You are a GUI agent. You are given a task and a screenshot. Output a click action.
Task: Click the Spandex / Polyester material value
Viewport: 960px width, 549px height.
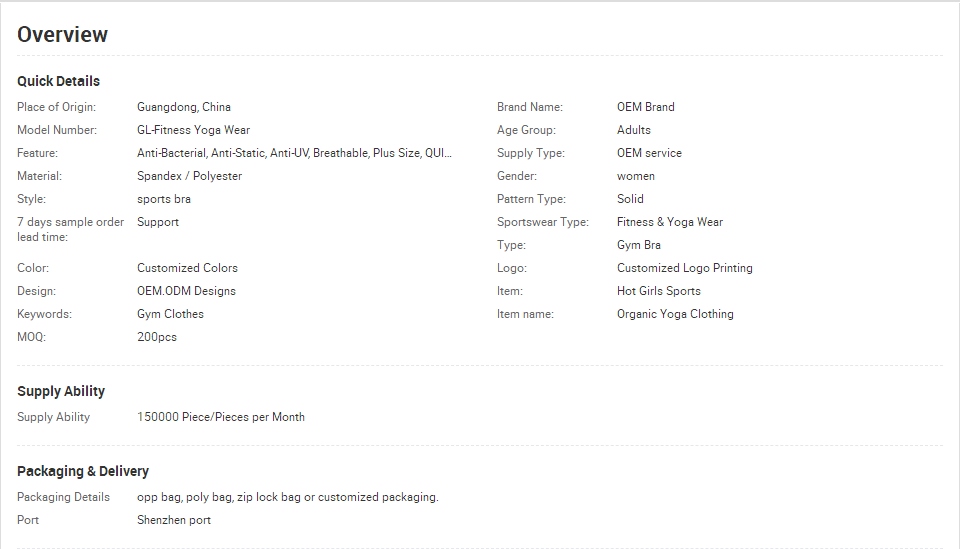[189, 176]
